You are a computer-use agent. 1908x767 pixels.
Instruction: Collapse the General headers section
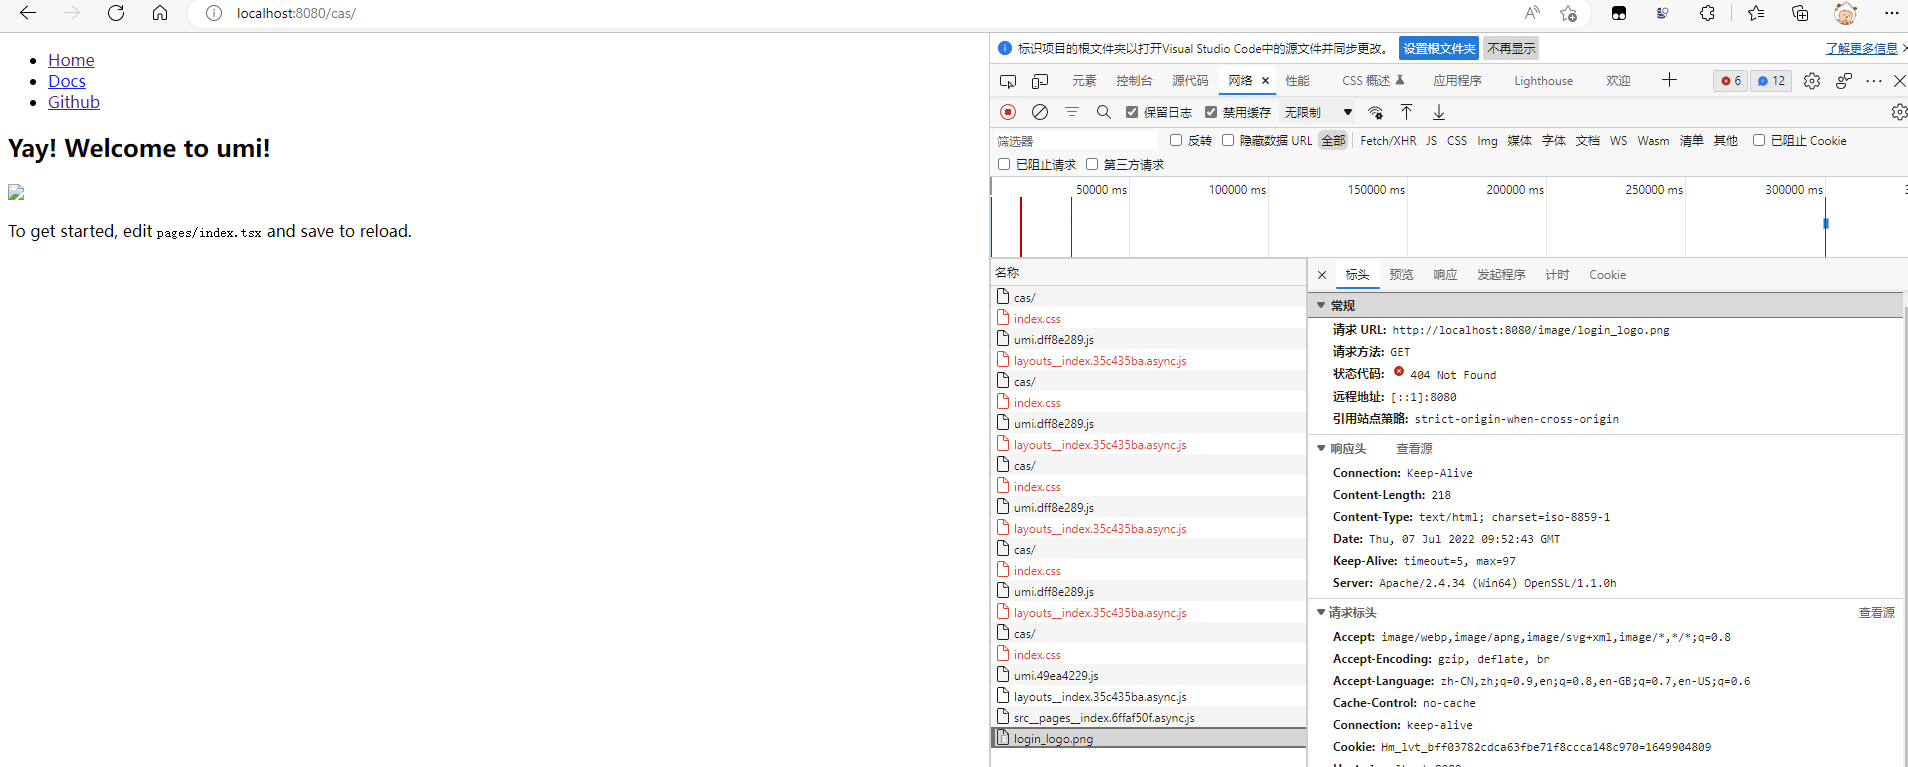1321,305
